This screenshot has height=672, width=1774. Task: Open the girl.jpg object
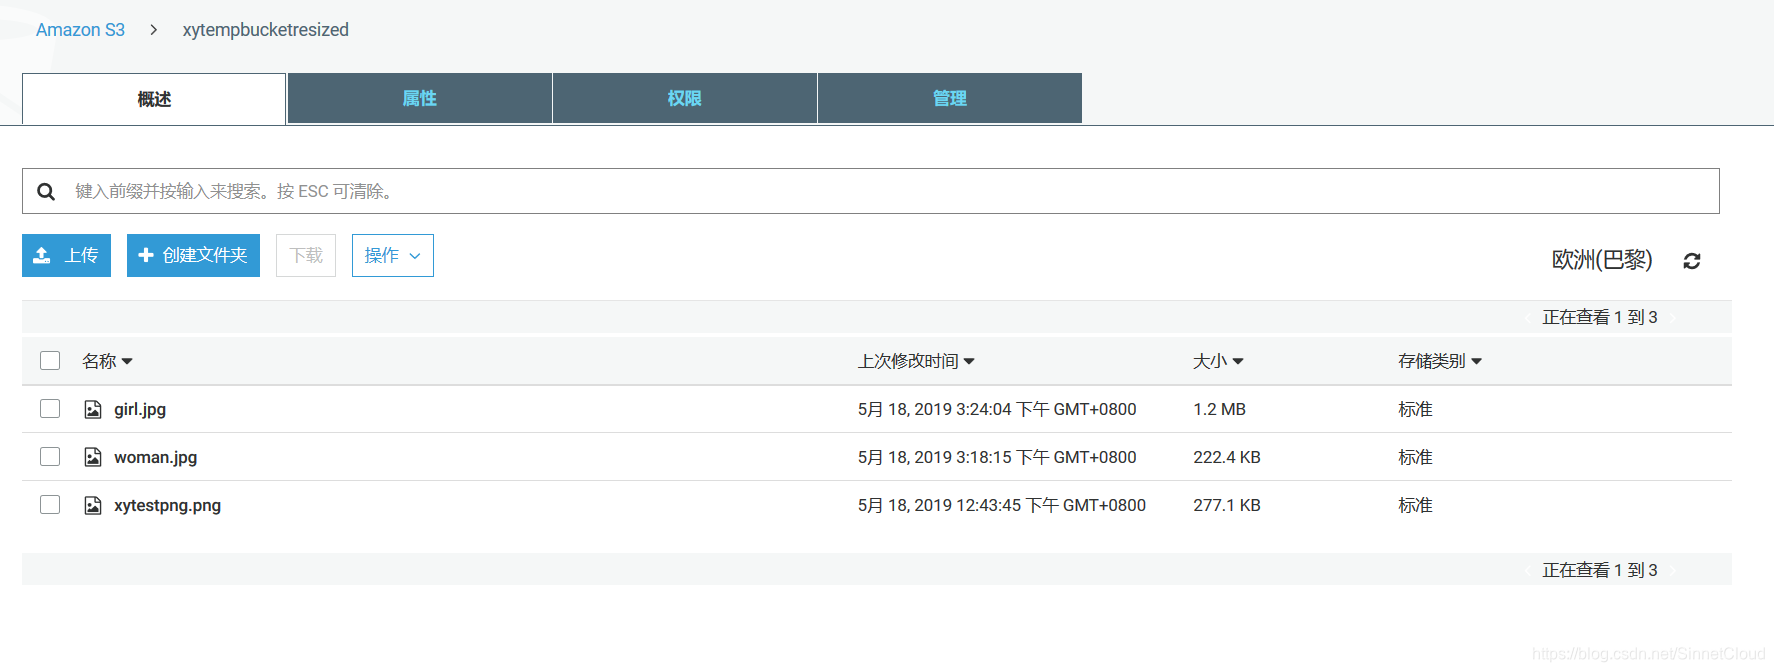(x=140, y=409)
